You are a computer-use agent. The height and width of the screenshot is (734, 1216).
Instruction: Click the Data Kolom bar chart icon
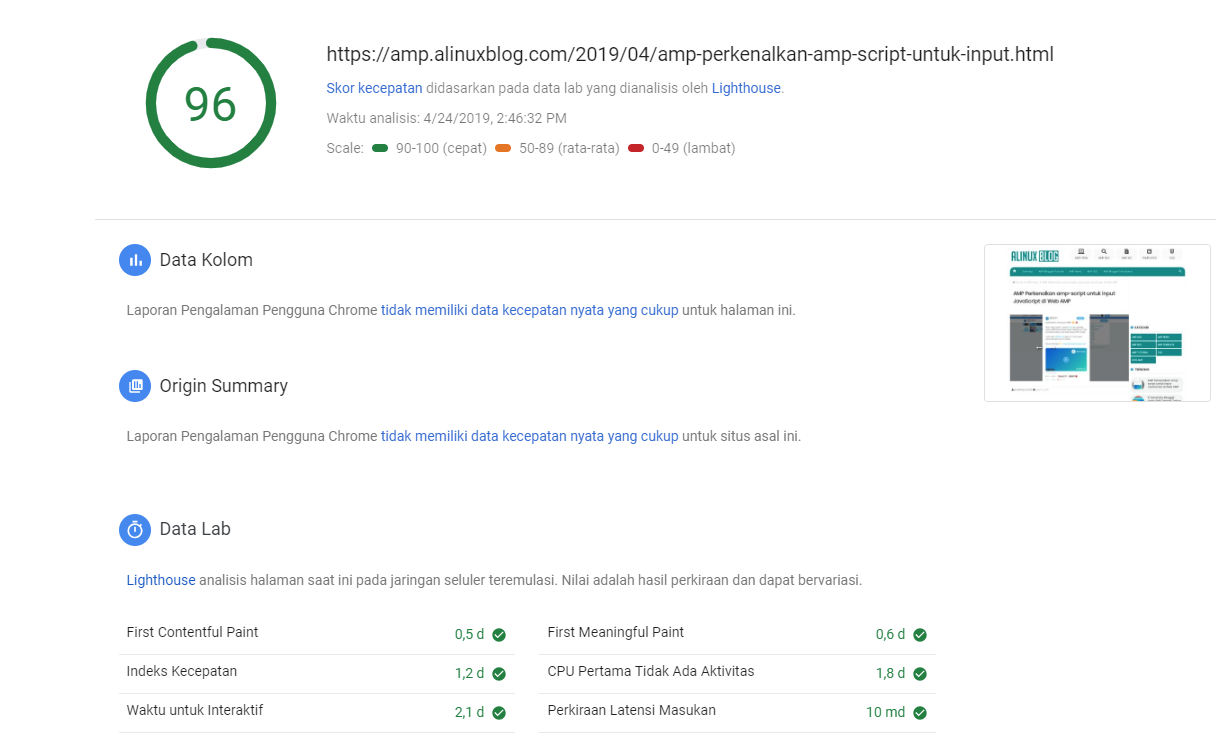click(x=135, y=260)
